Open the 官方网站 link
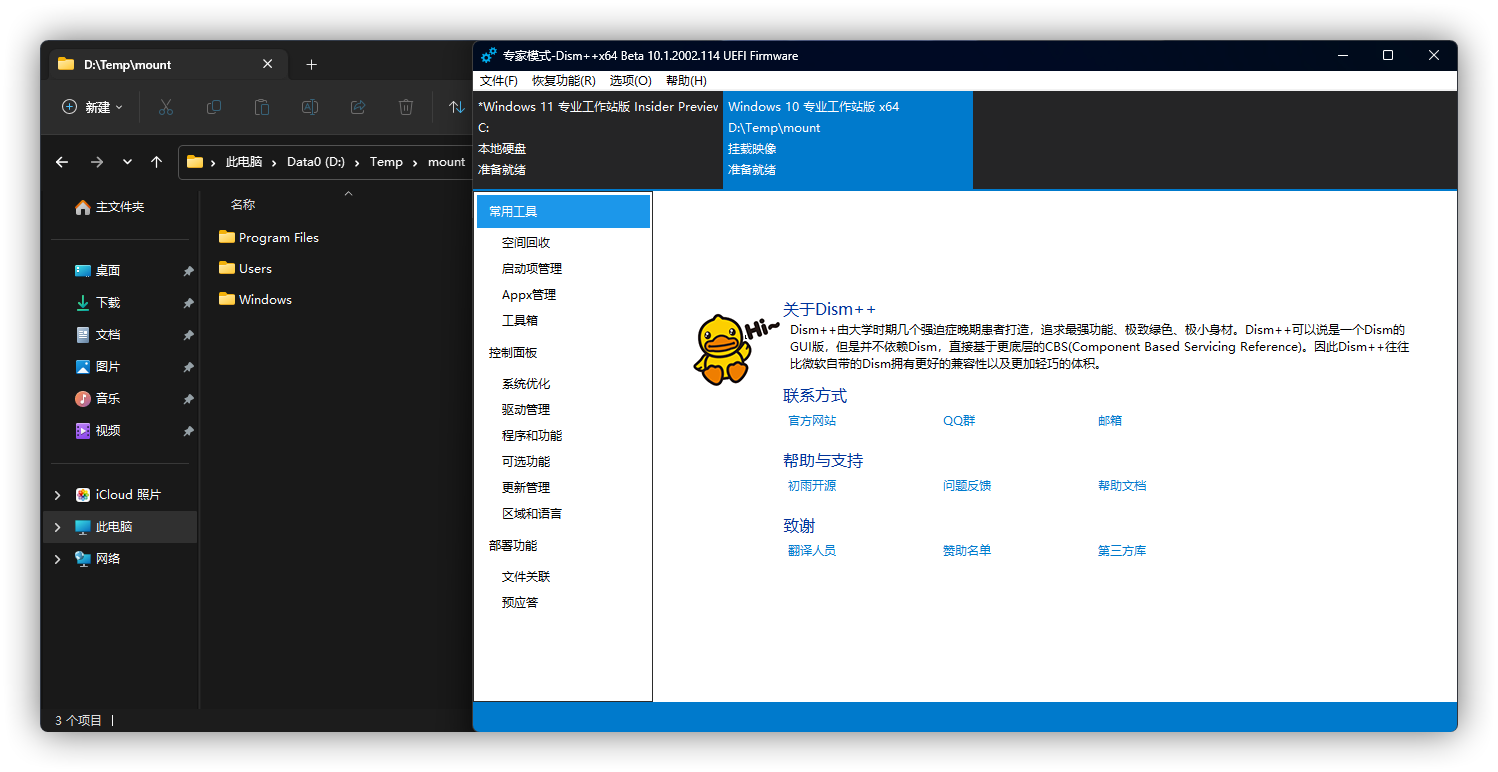This screenshot has height=772, width=1498. click(810, 420)
